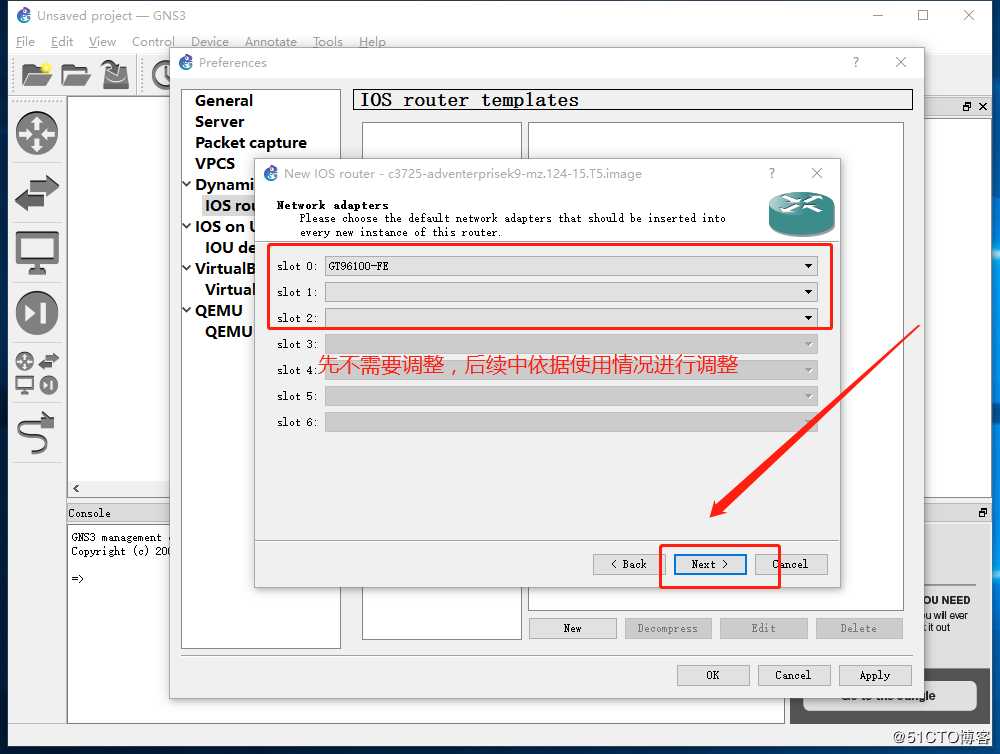Viewport: 1000px width, 754px height.
Task: Cancel the Preferences dialog
Action: pos(794,675)
